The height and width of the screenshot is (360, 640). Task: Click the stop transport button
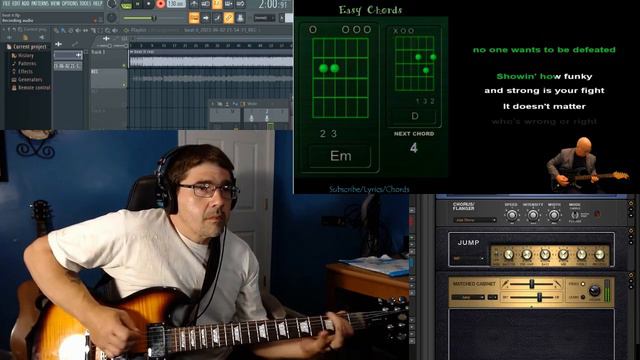pyautogui.click(x=149, y=4)
